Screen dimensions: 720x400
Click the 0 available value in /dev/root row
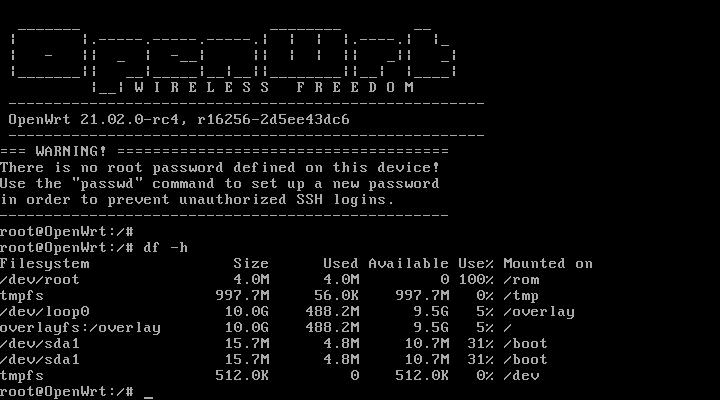click(x=444, y=280)
